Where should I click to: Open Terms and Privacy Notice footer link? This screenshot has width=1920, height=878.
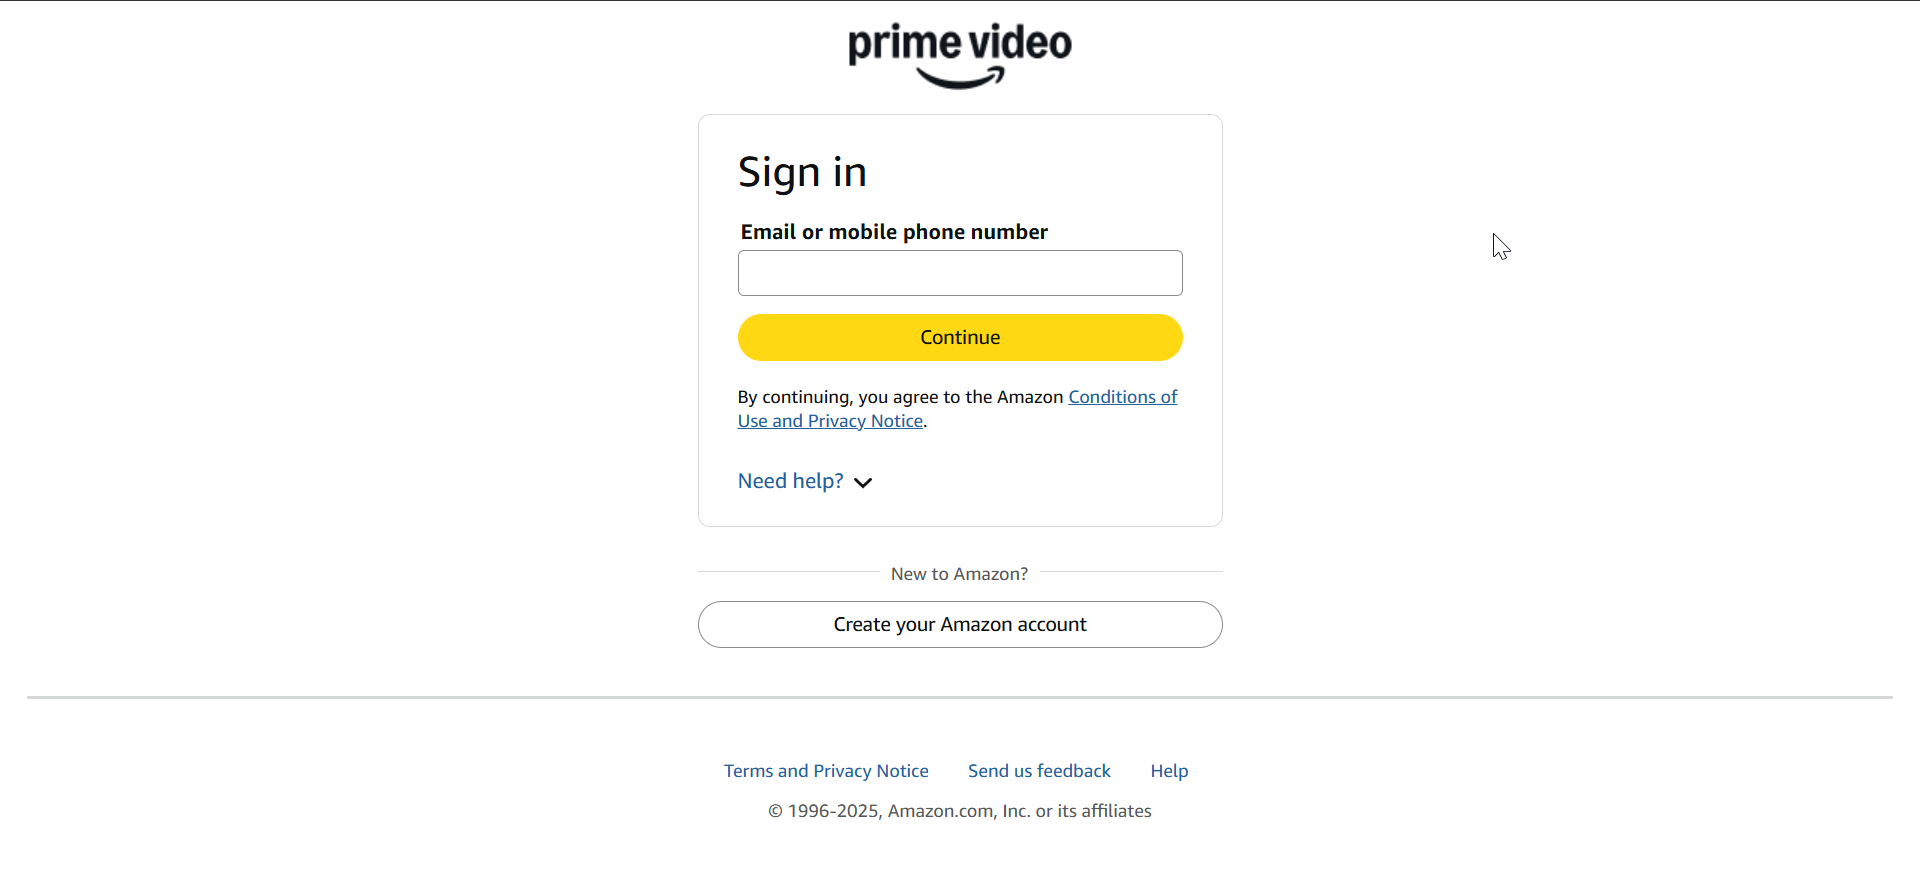(826, 771)
